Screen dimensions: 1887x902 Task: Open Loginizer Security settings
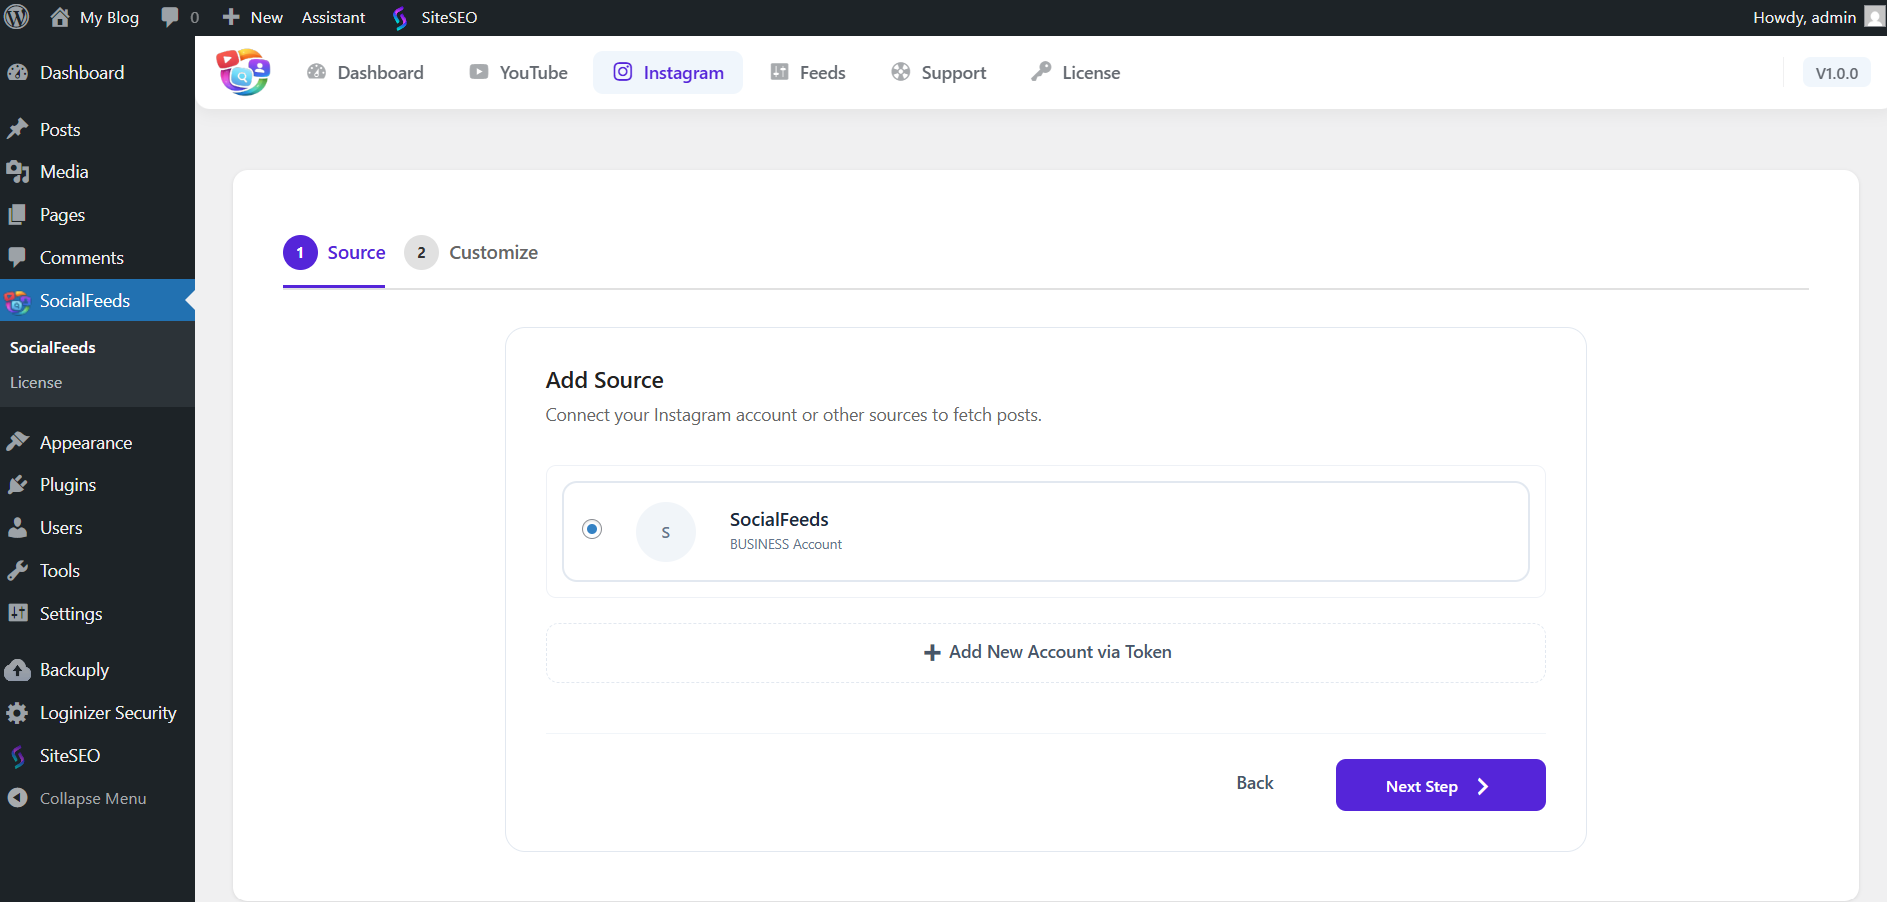[x=107, y=713]
